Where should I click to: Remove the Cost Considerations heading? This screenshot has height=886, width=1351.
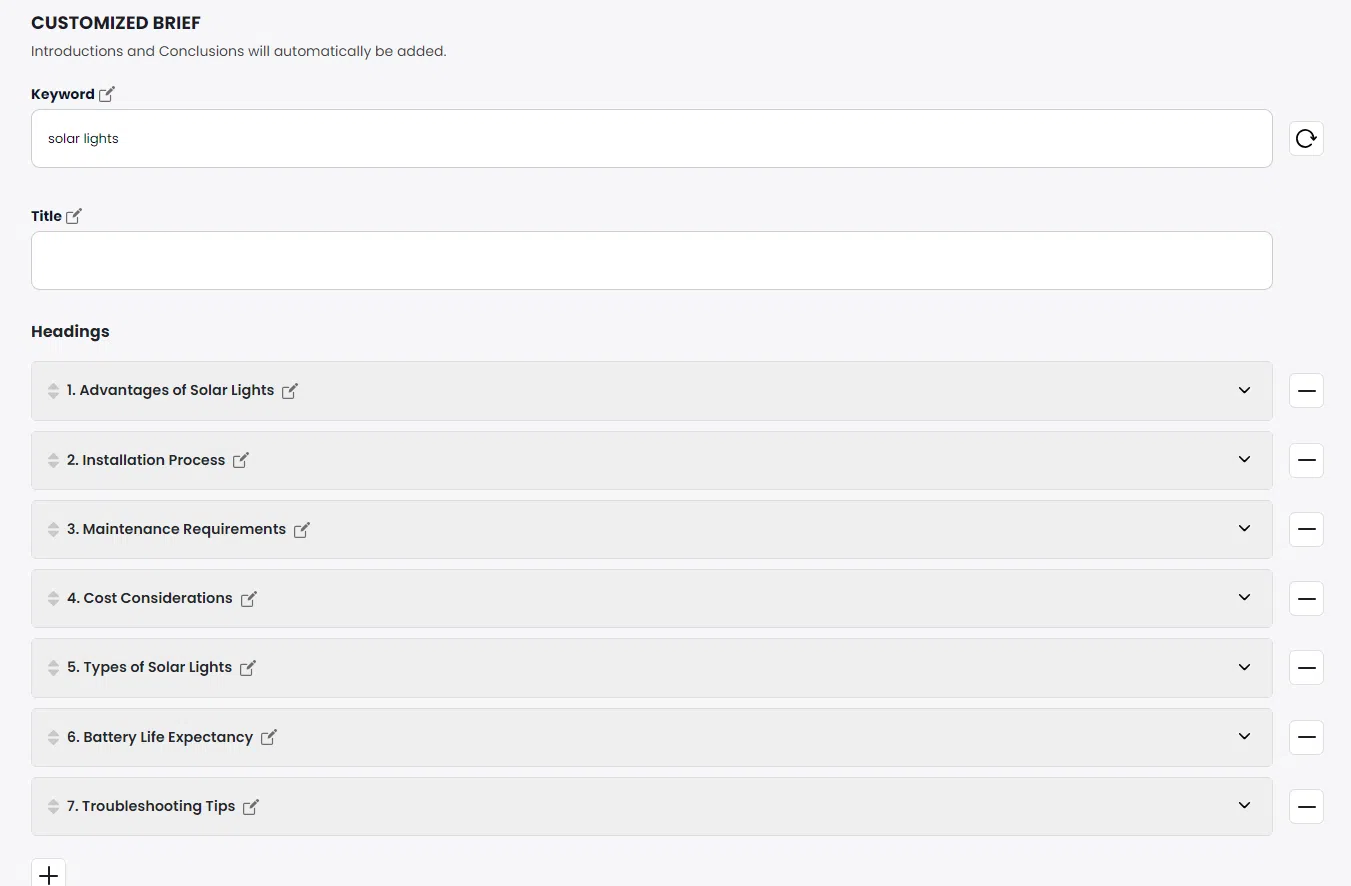tap(1306, 599)
